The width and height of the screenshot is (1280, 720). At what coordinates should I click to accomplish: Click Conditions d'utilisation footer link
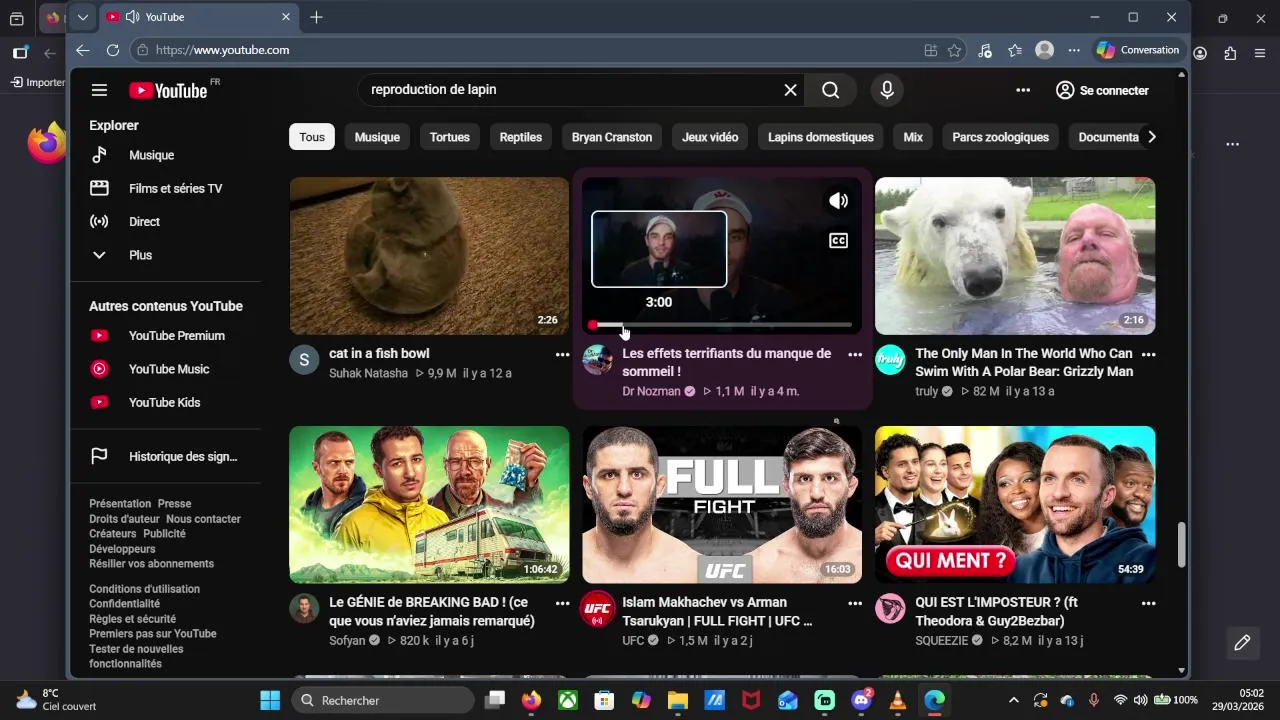coord(144,589)
